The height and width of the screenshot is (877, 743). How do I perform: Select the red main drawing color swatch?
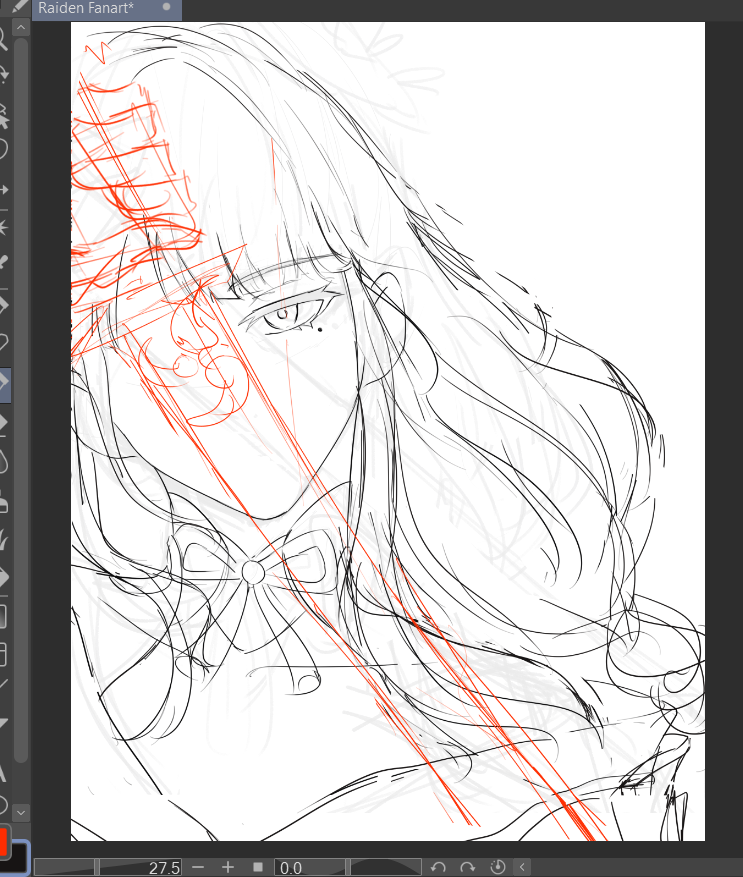(3, 841)
